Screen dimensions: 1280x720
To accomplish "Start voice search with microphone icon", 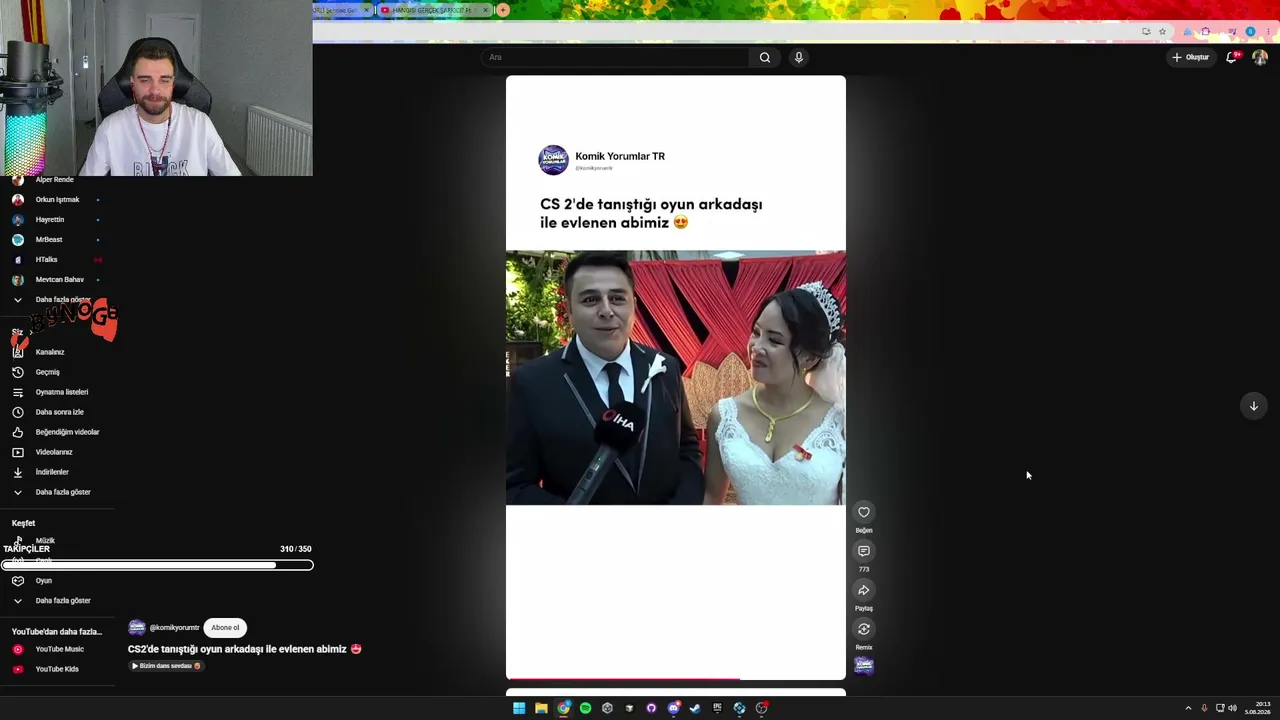I will (798, 57).
